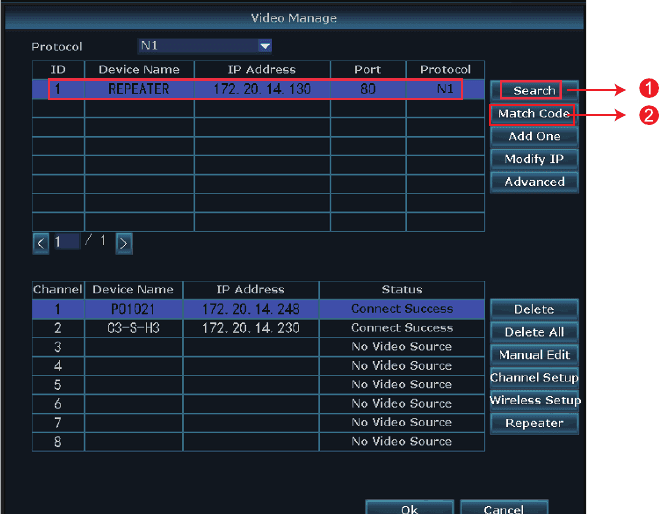Click the Modify IP button
659x514 pixels.
[534, 159]
